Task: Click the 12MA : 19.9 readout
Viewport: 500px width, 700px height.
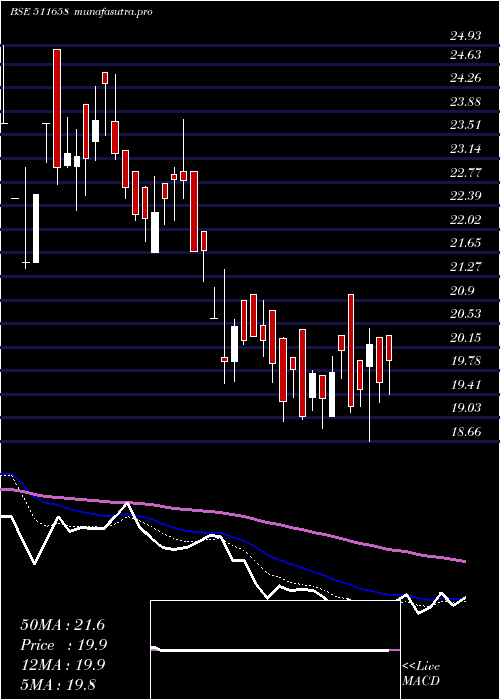Action: (x=63, y=665)
